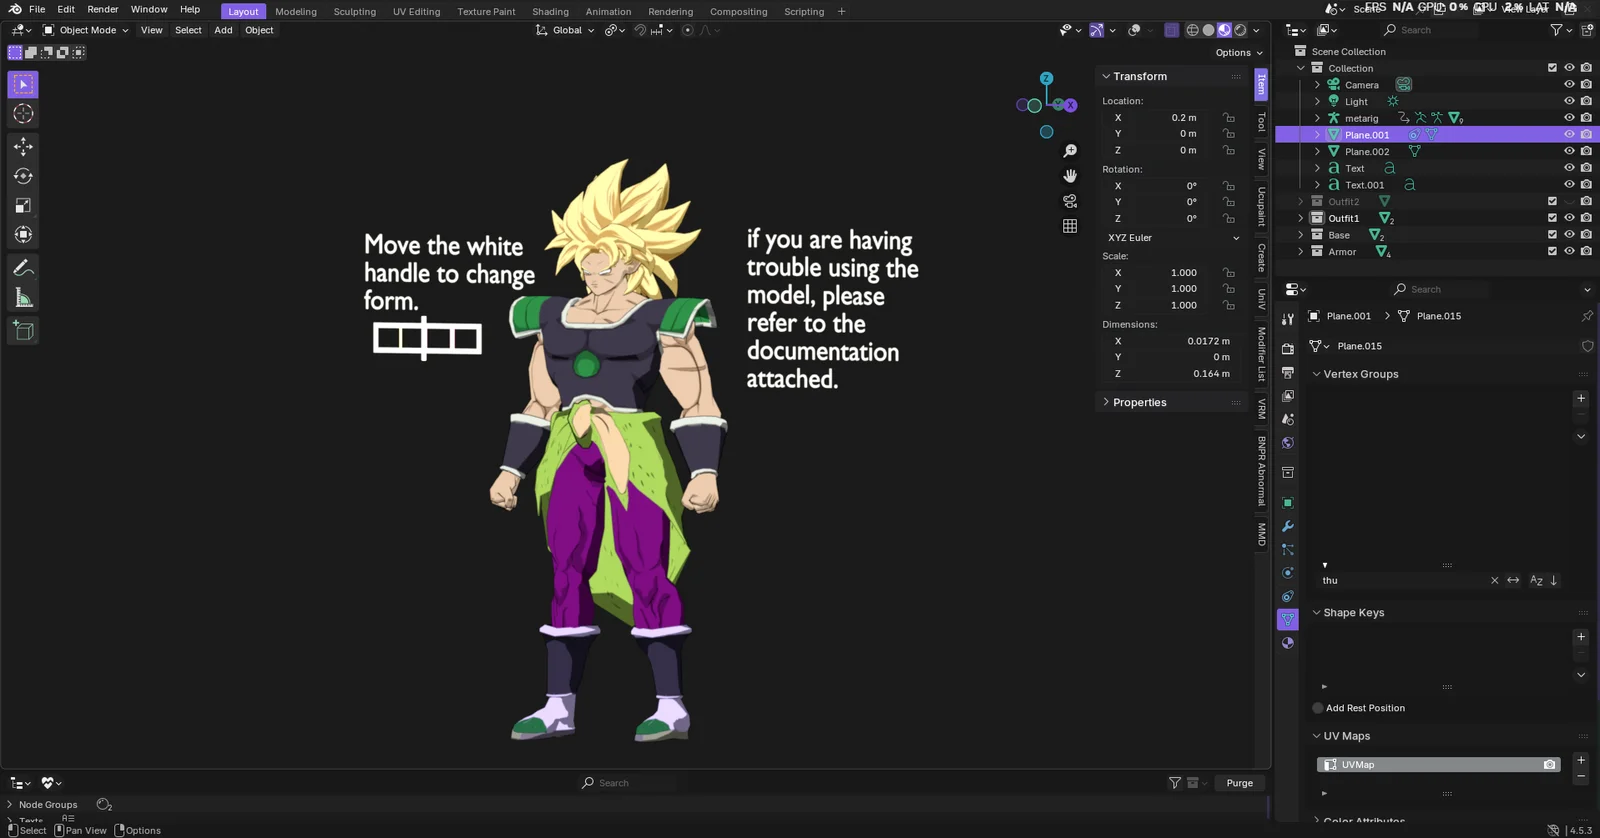Open the Object properties tab

(x=1288, y=503)
